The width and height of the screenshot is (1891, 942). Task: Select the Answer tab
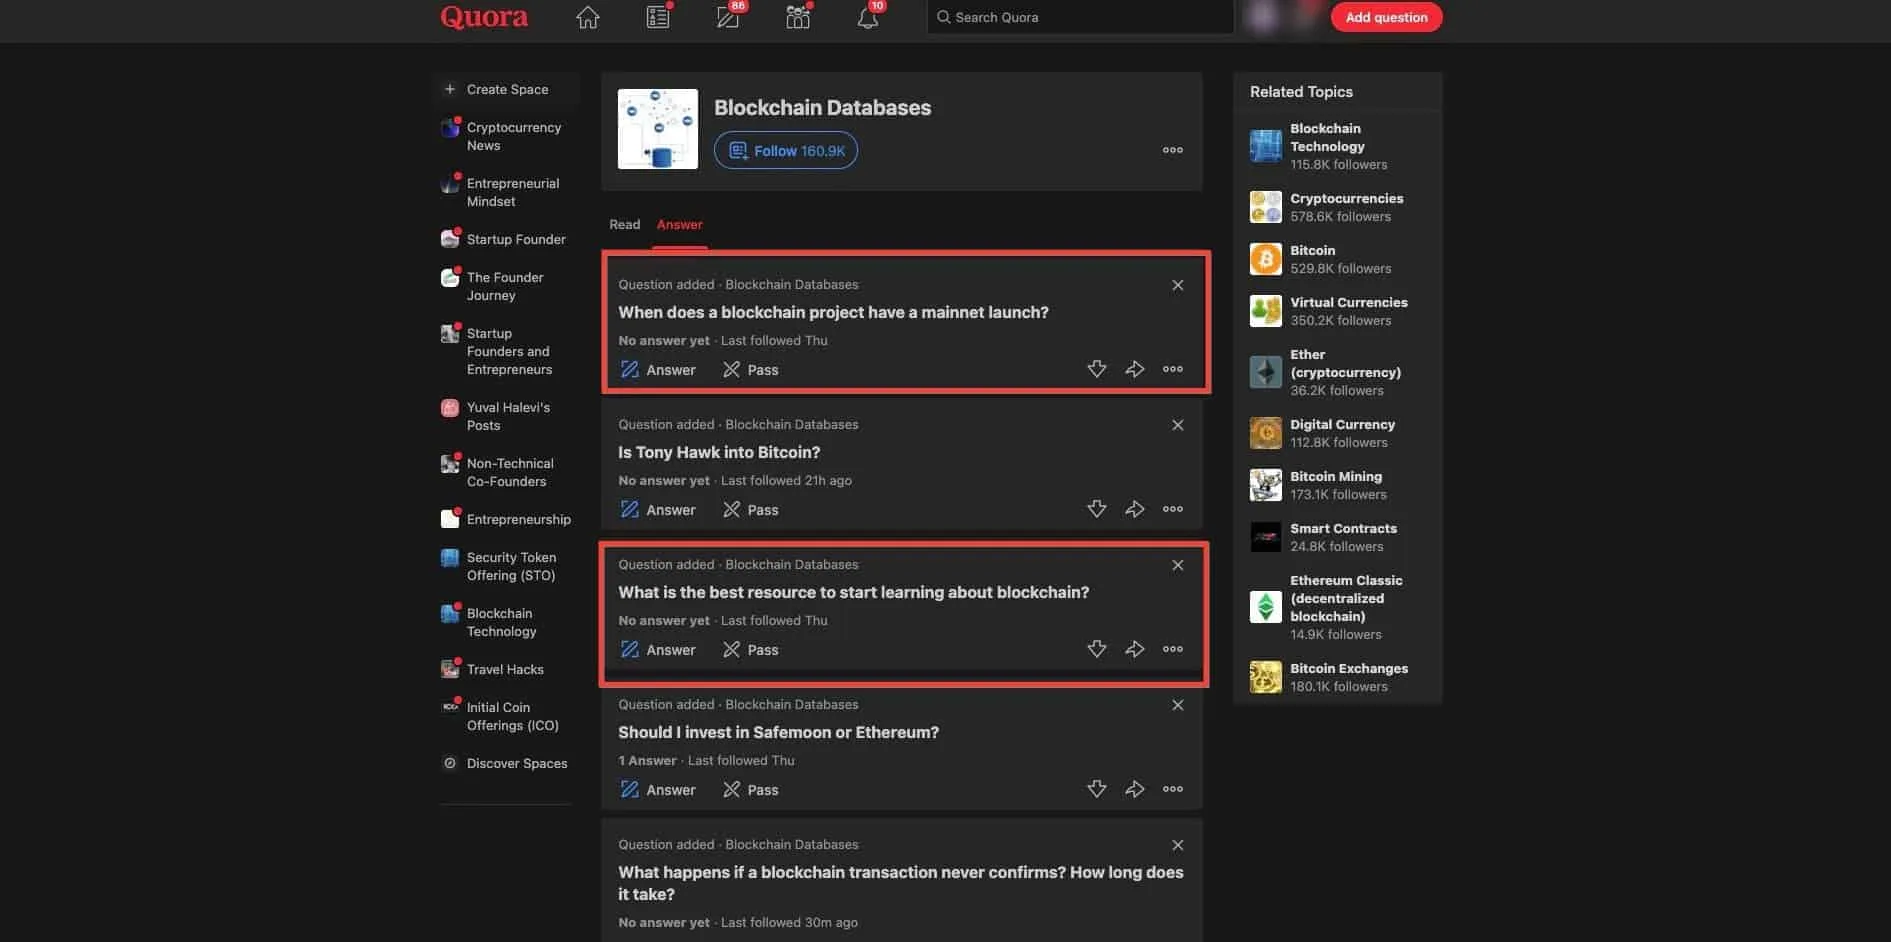coord(679,224)
